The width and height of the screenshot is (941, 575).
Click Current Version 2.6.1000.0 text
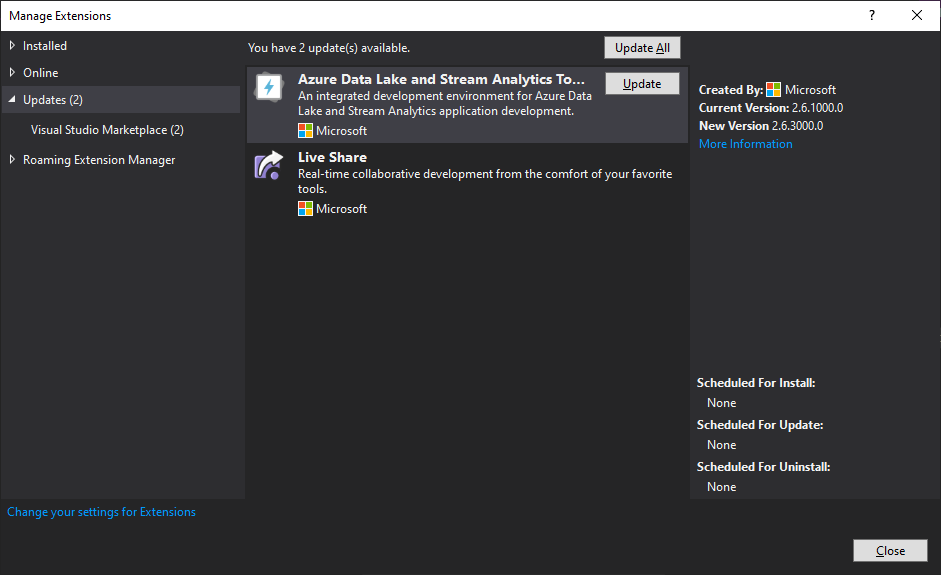click(771, 108)
